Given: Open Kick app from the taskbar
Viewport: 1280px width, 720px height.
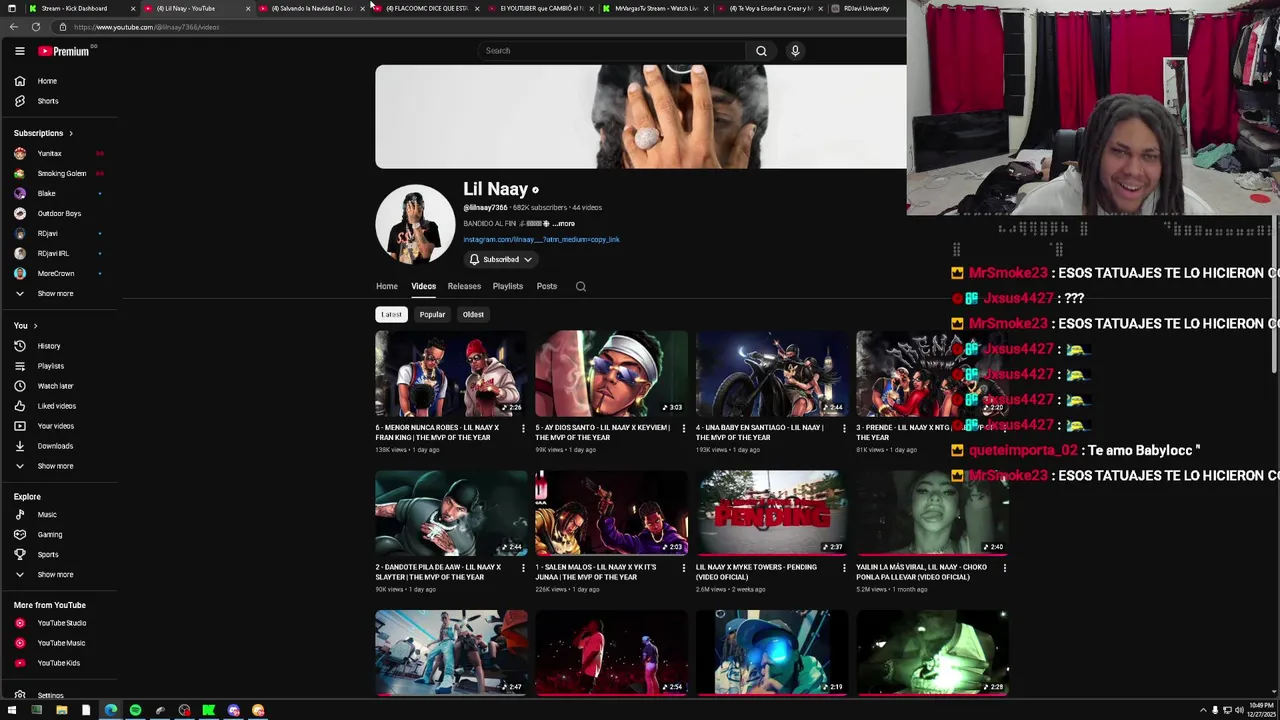Looking at the screenshot, I should [208, 710].
